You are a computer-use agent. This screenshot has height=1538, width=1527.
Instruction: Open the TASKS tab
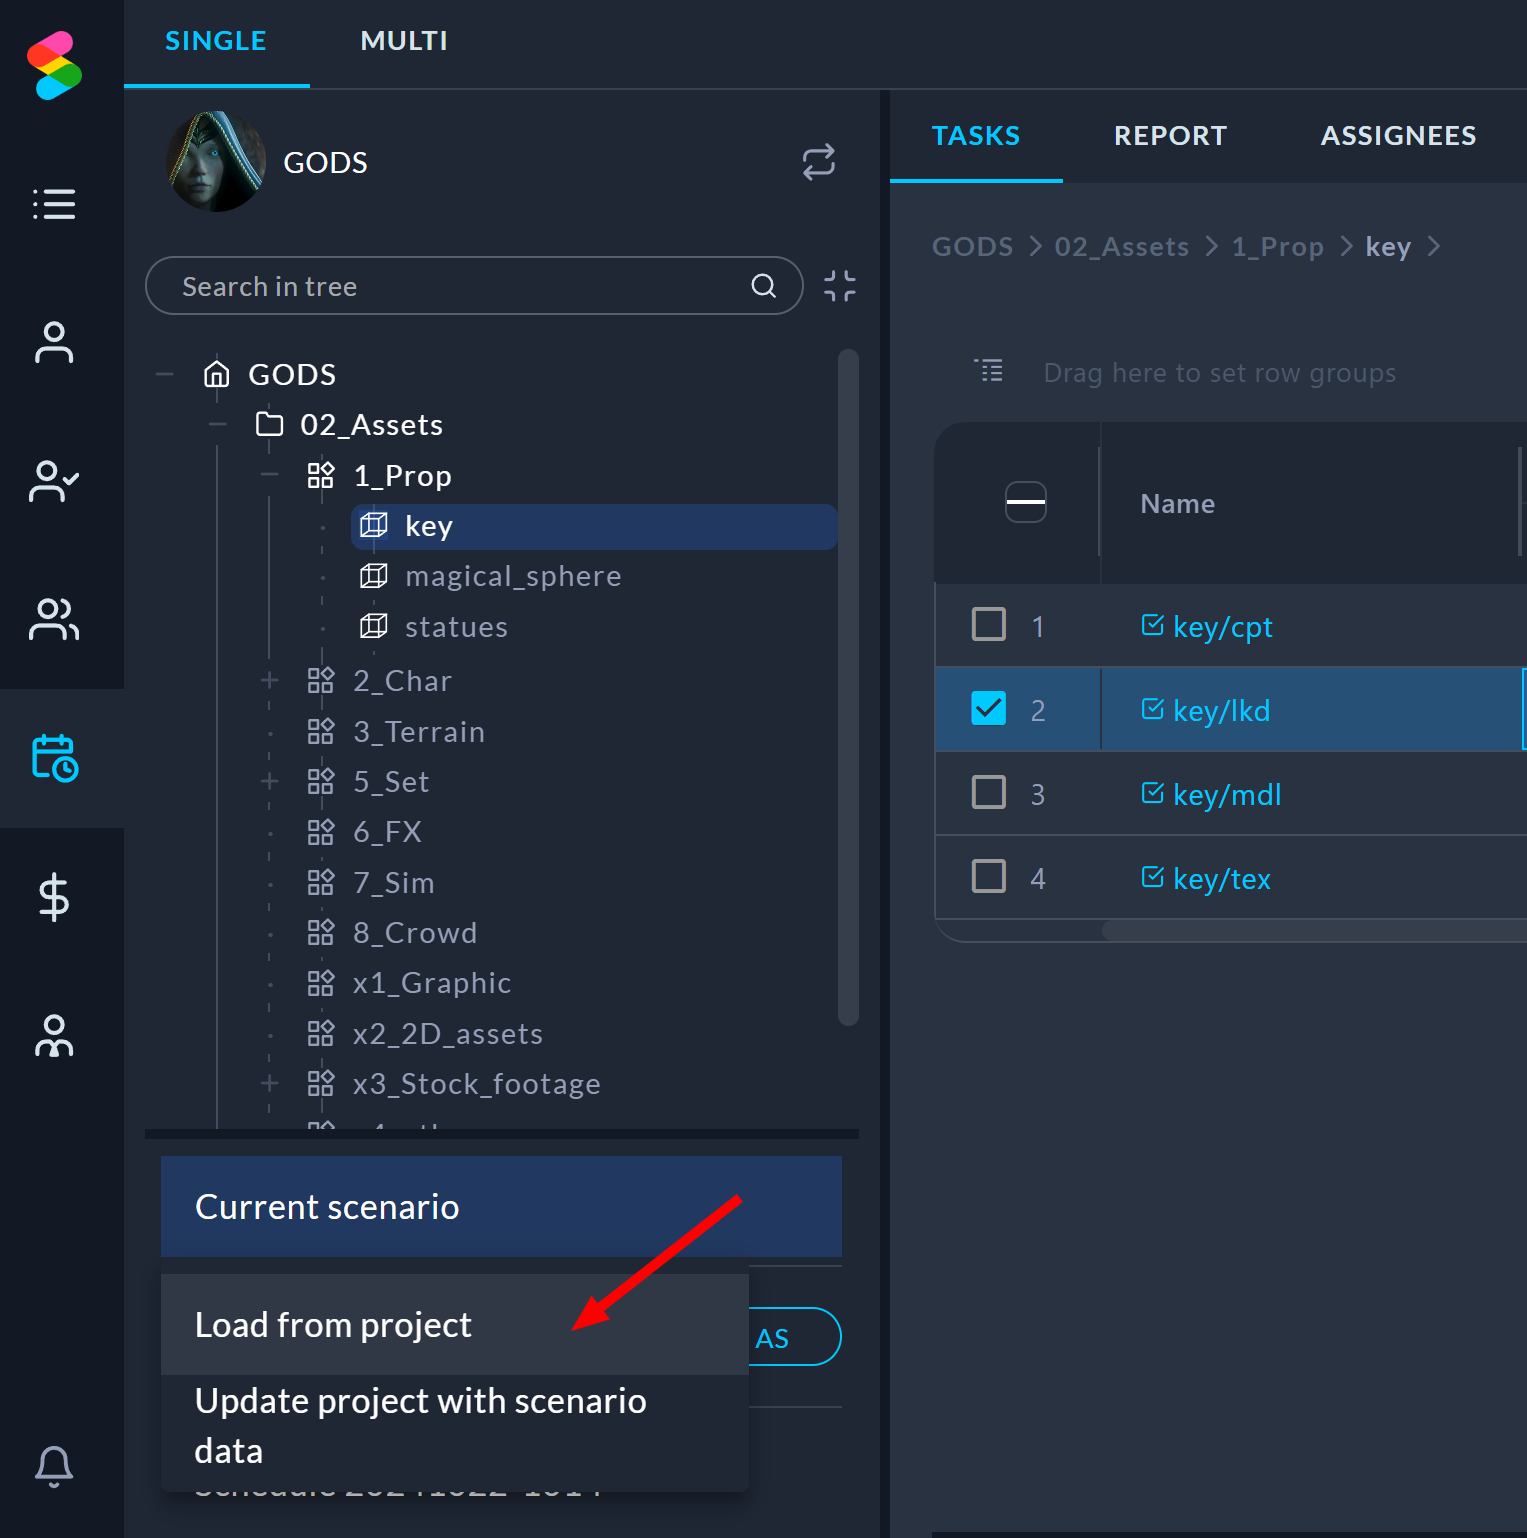(976, 136)
